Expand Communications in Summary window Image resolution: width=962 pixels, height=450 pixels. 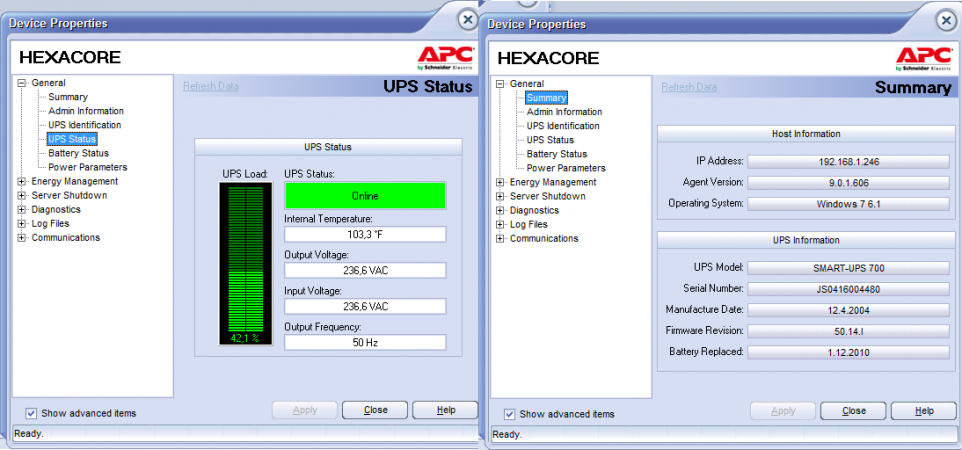click(500, 239)
